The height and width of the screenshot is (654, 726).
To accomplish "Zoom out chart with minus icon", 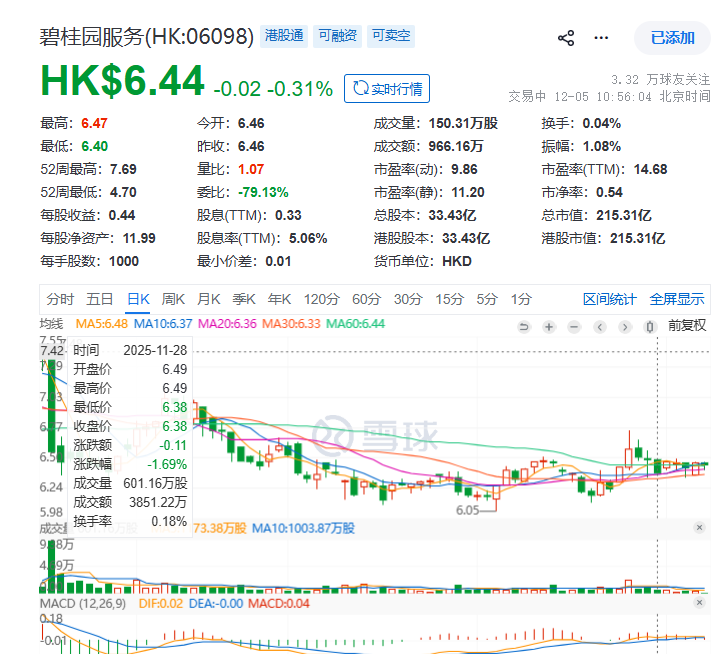I will [x=574, y=326].
